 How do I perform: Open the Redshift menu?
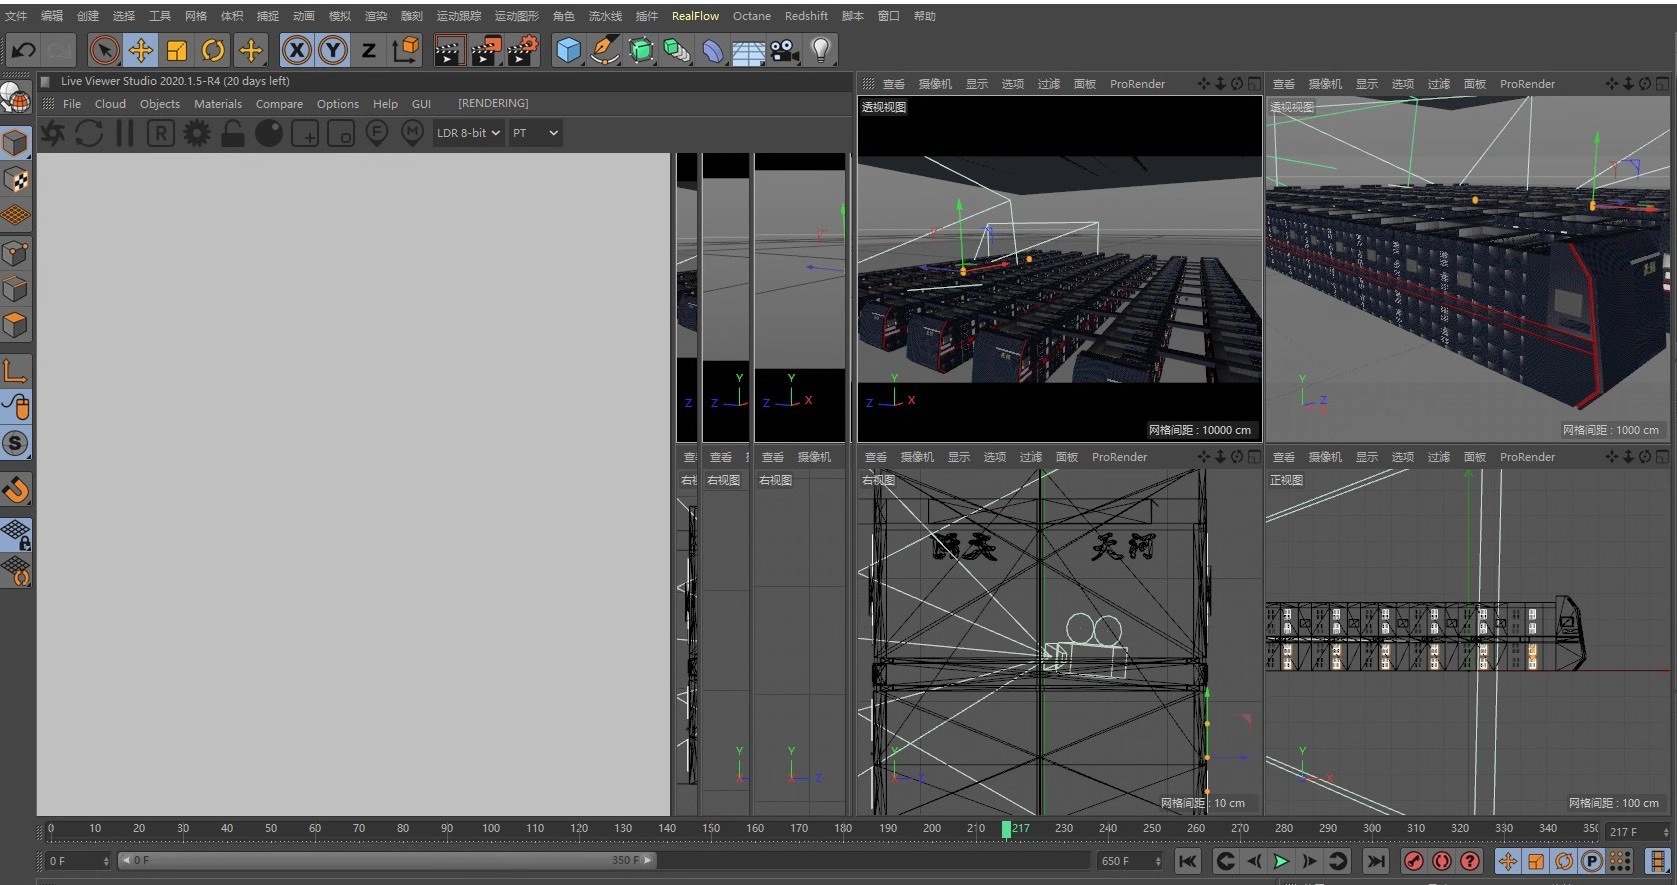pos(806,16)
